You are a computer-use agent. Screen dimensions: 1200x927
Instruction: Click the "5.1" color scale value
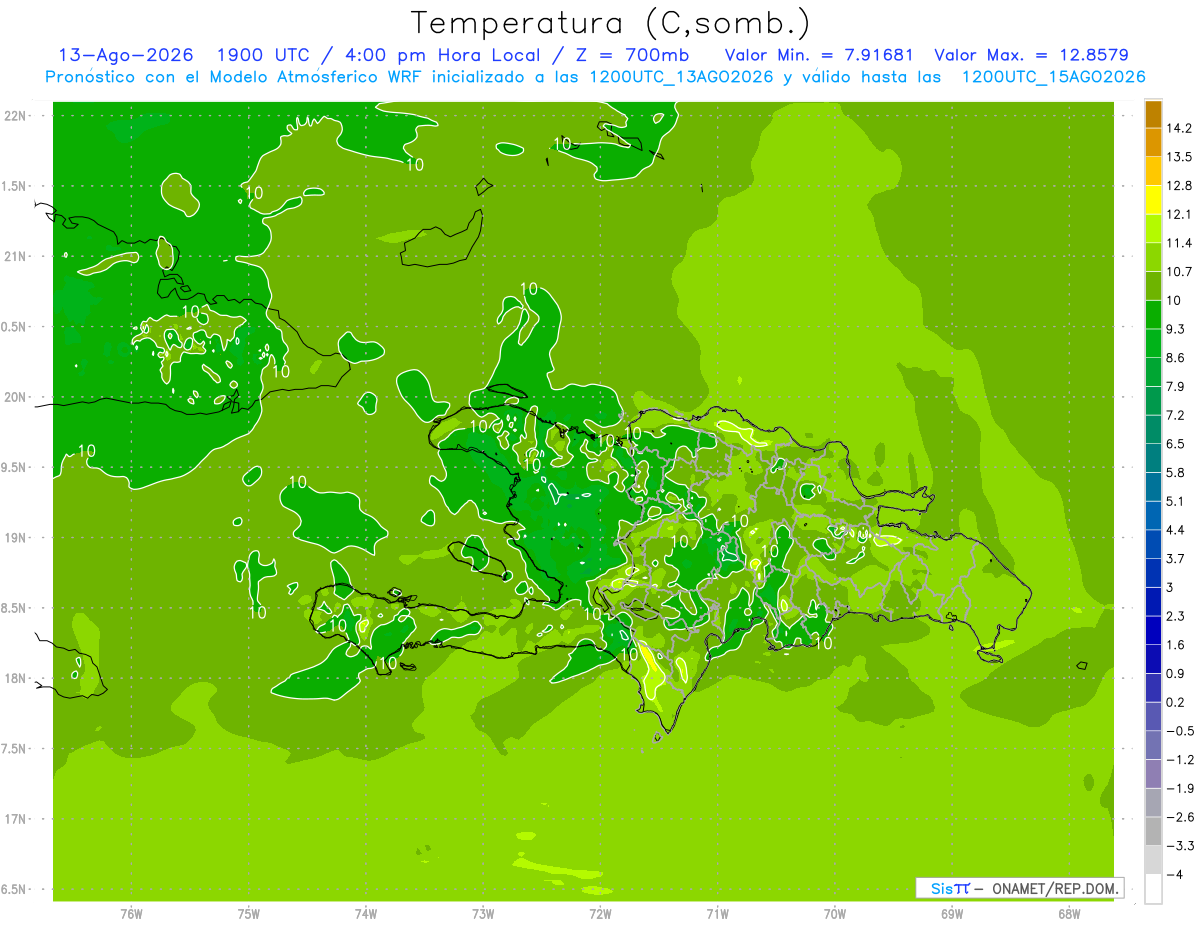pyautogui.click(x=1175, y=501)
